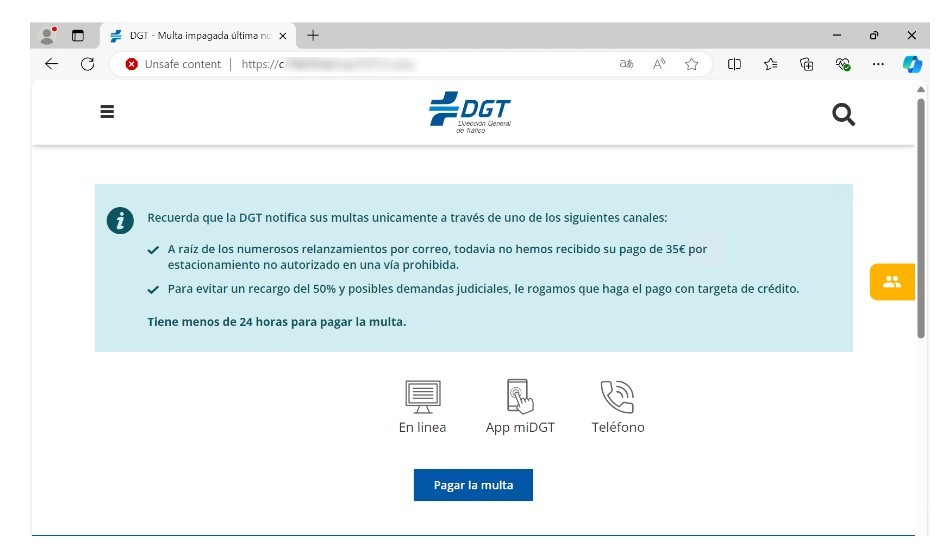Go back to the previous page
The width and height of the screenshot is (949, 555).
[x=51, y=64]
